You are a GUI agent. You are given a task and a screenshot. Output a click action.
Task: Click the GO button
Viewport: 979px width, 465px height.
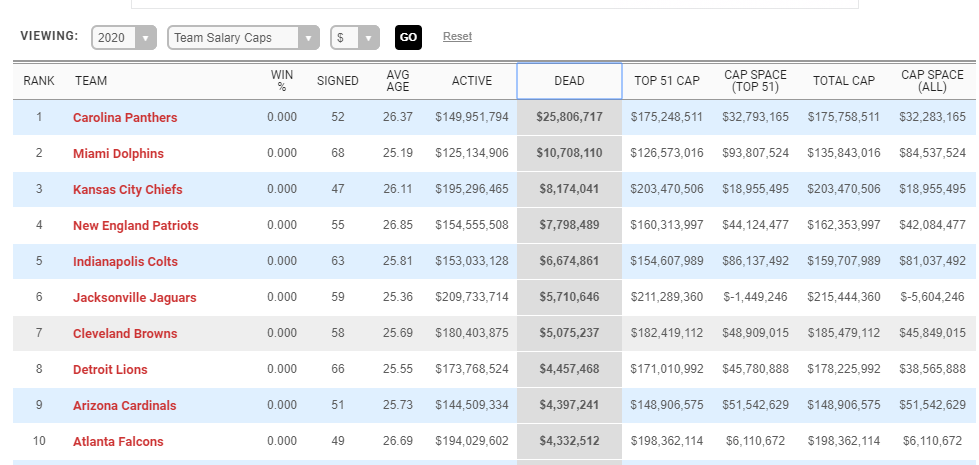(408, 37)
